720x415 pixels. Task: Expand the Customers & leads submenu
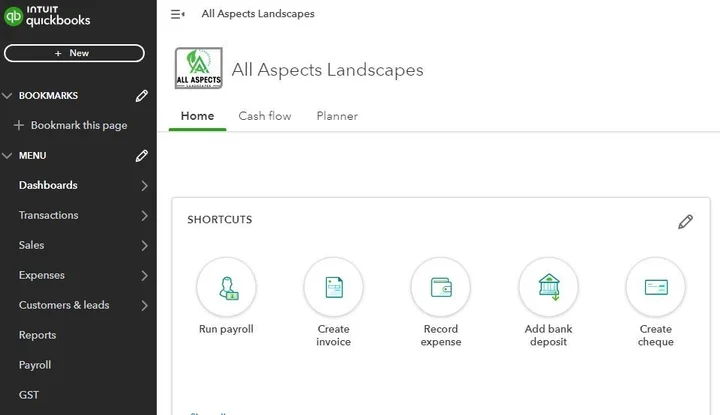click(144, 305)
